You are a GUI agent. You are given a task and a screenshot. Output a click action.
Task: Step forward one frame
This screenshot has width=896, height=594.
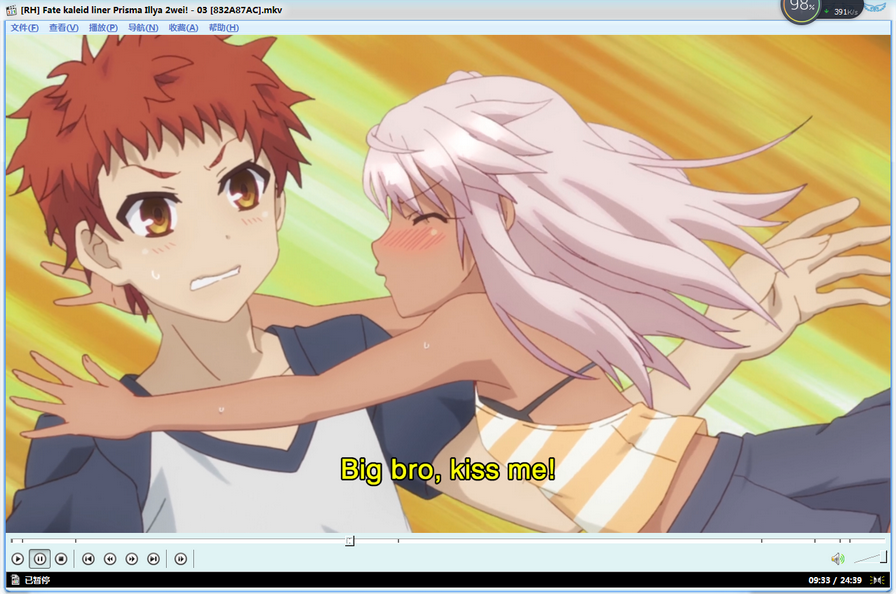[x=181, y=559]
